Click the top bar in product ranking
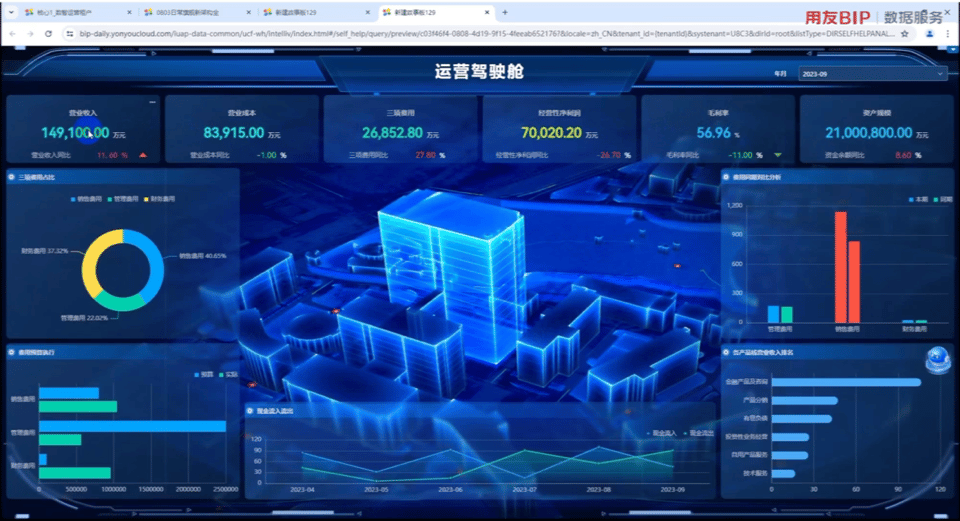The image size is (960, 521). click(846, 382)
